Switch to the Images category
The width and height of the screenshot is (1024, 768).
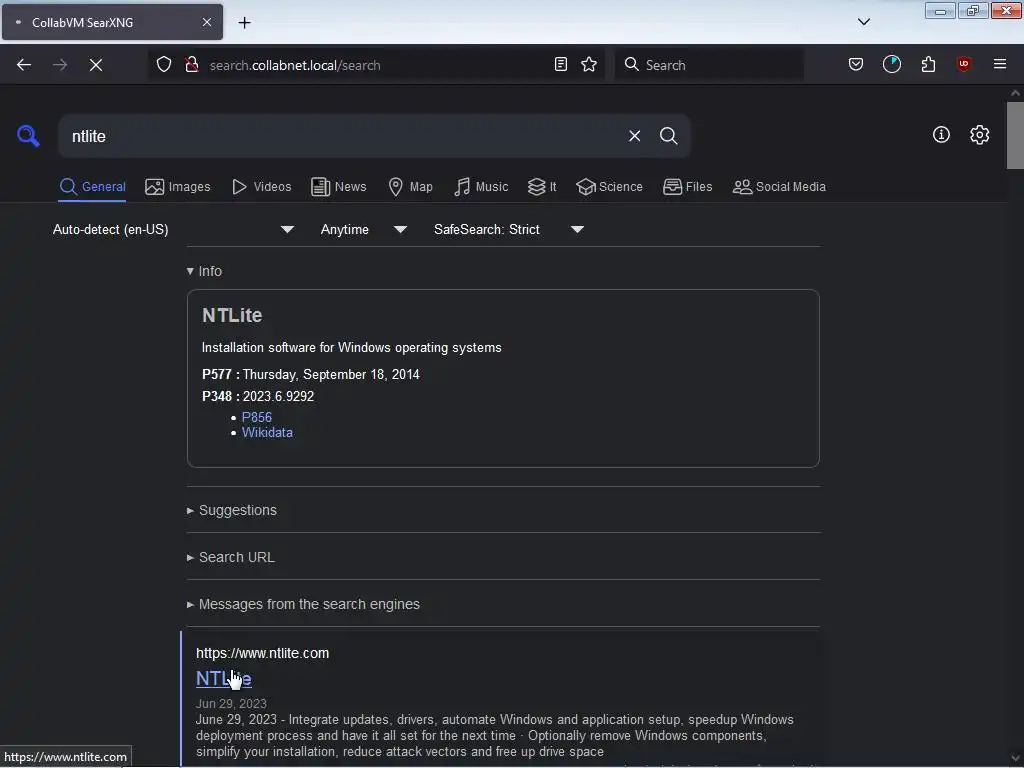click(x=178, y=187)
